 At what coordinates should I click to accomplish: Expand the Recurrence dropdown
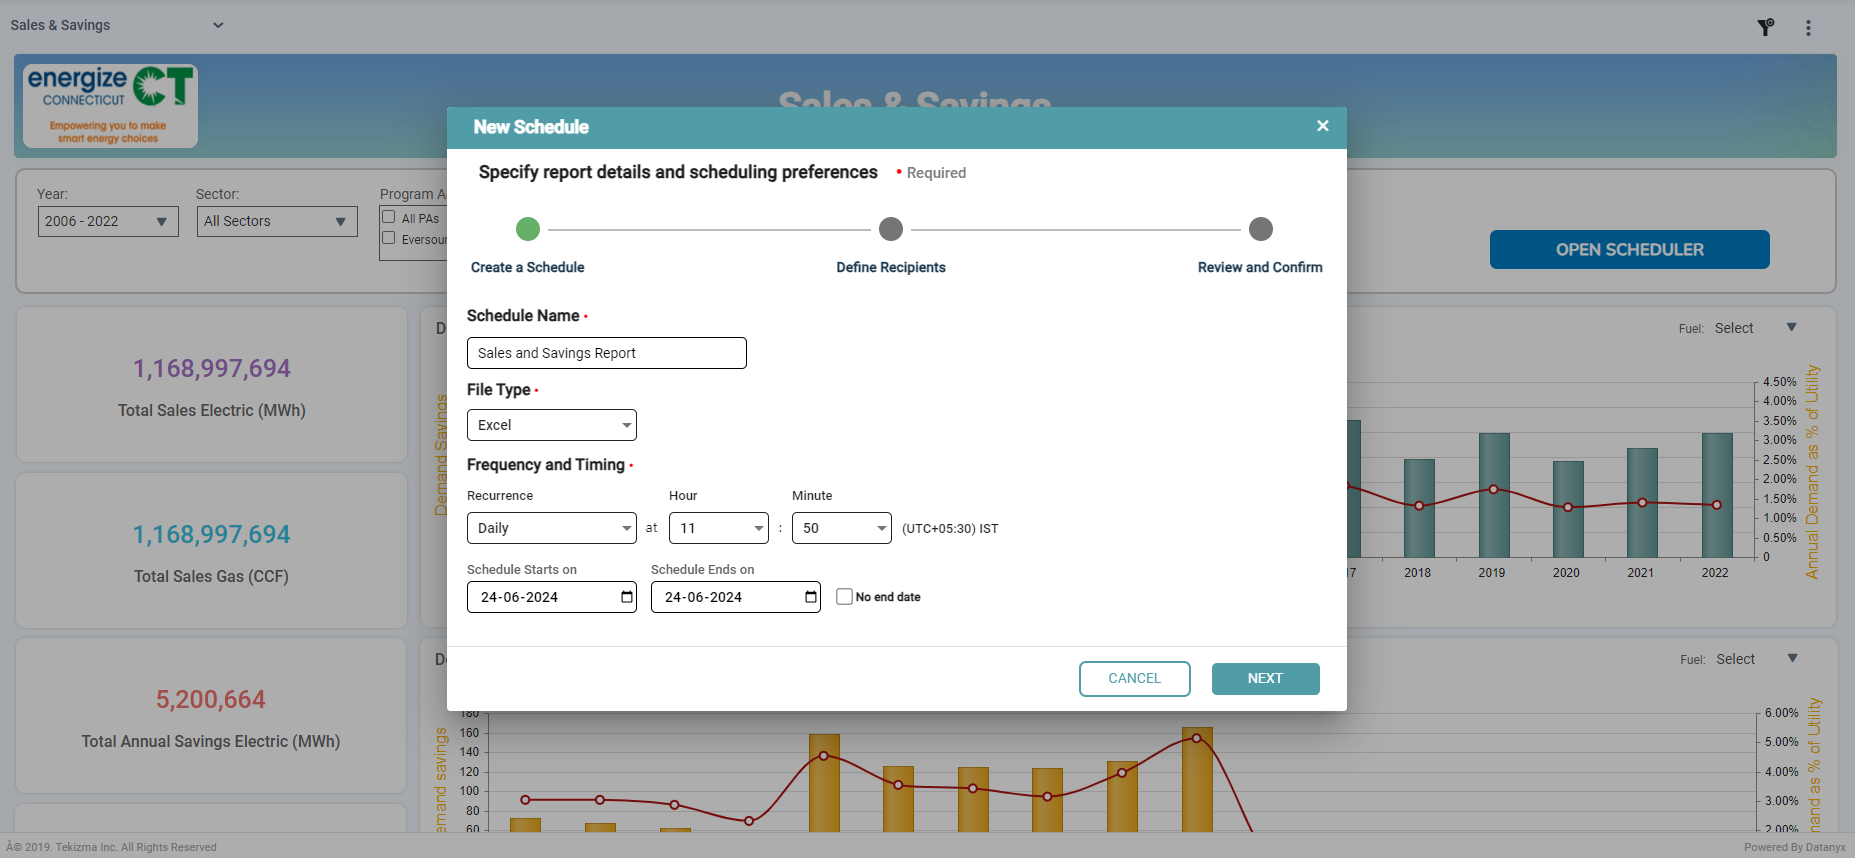tap(551, 528)
